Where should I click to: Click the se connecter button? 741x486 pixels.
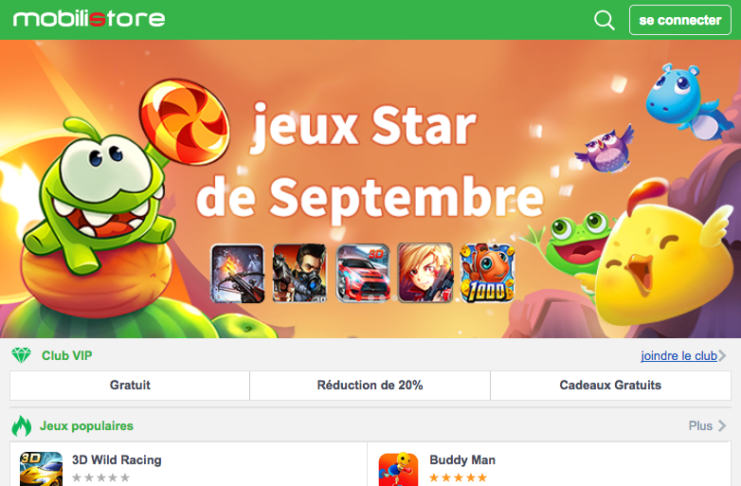pyautogui.click(x=680, y=20)
